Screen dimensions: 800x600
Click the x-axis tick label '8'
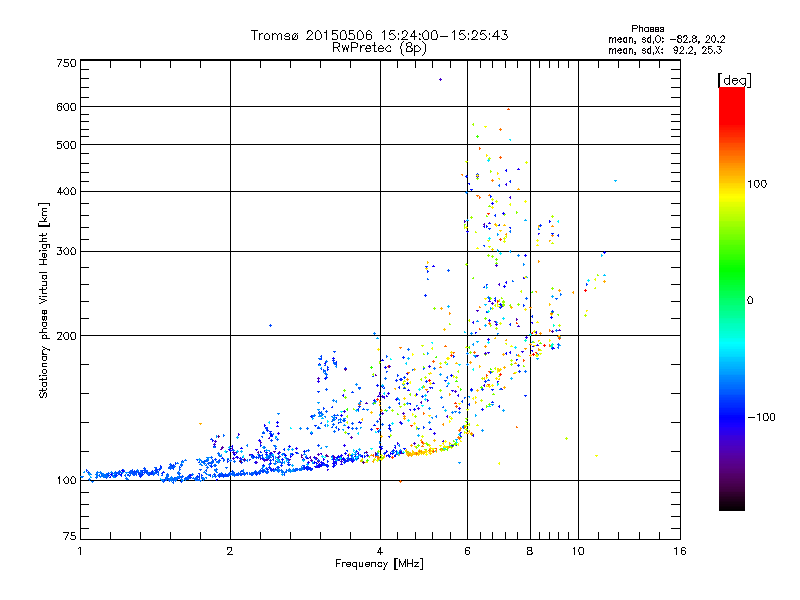[x=530, y=551]
